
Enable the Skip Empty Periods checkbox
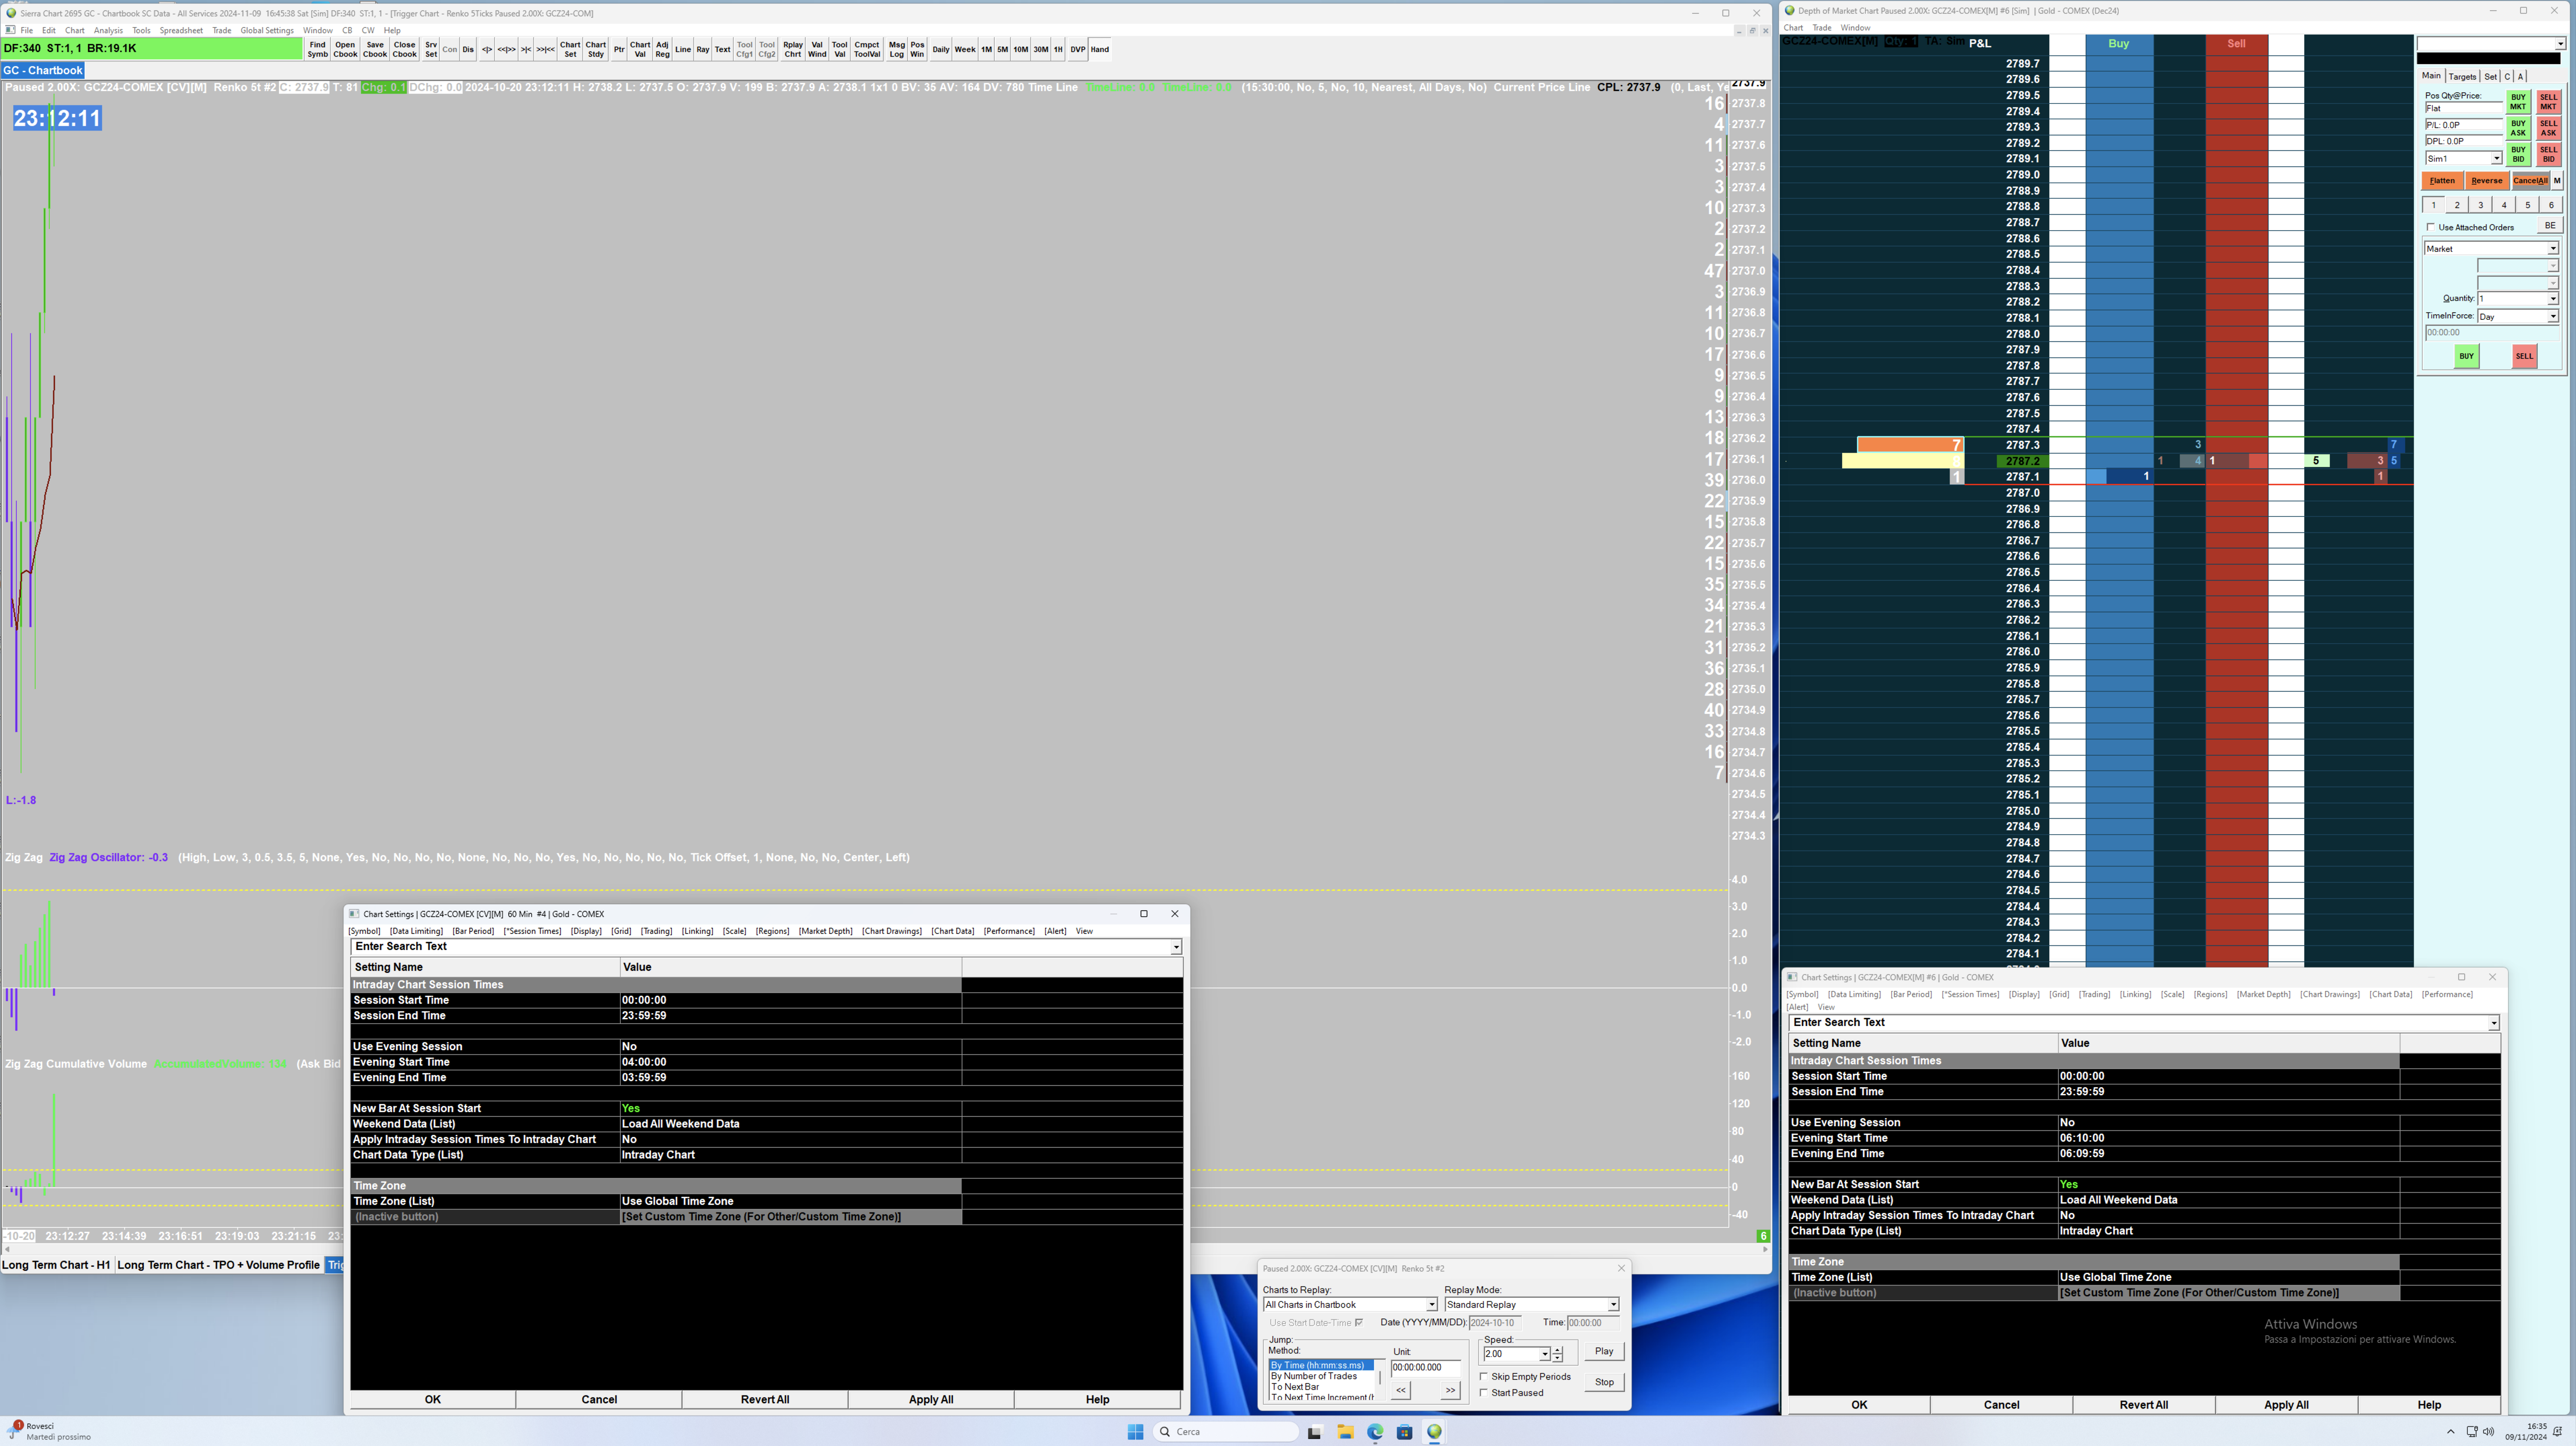(1484, 1377)
